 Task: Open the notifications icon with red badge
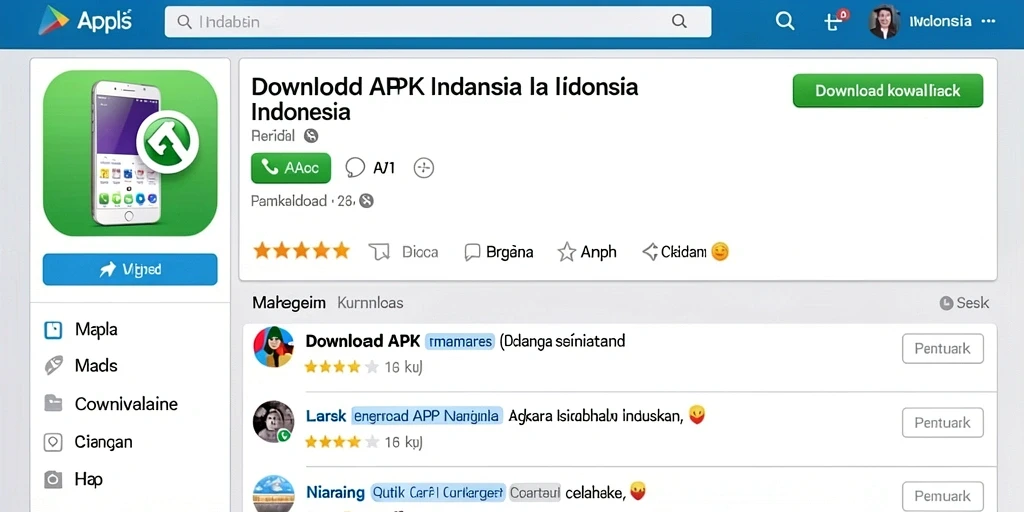pos(835,21)
